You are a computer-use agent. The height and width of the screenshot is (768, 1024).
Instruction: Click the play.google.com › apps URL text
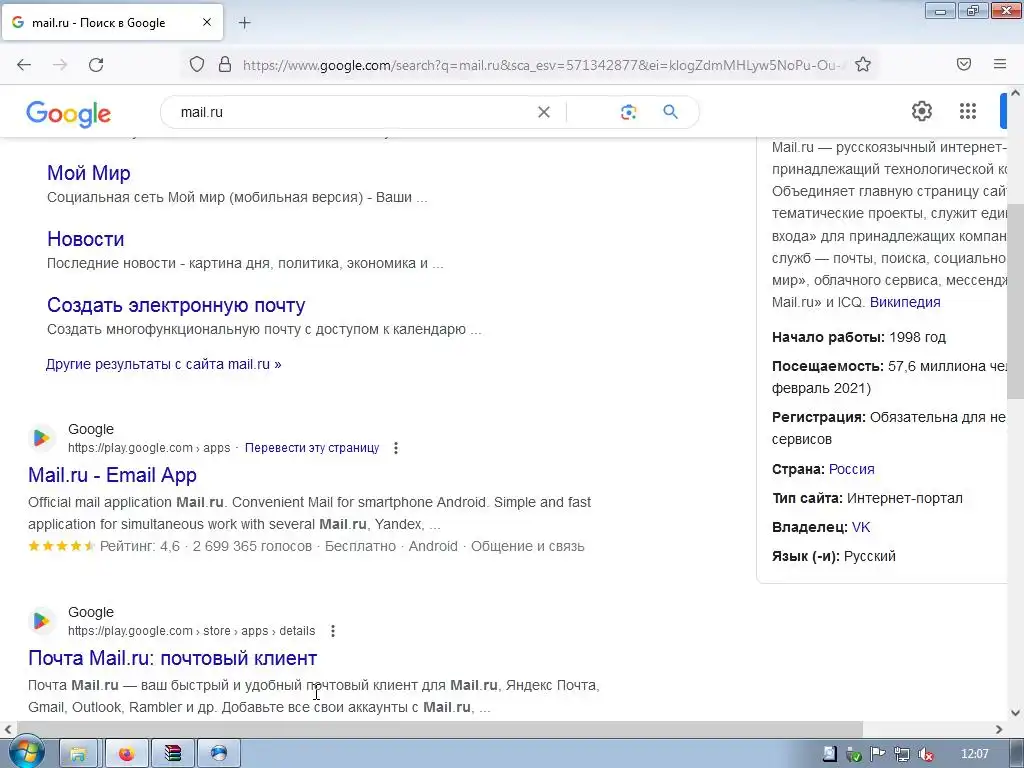click(149, 448)
